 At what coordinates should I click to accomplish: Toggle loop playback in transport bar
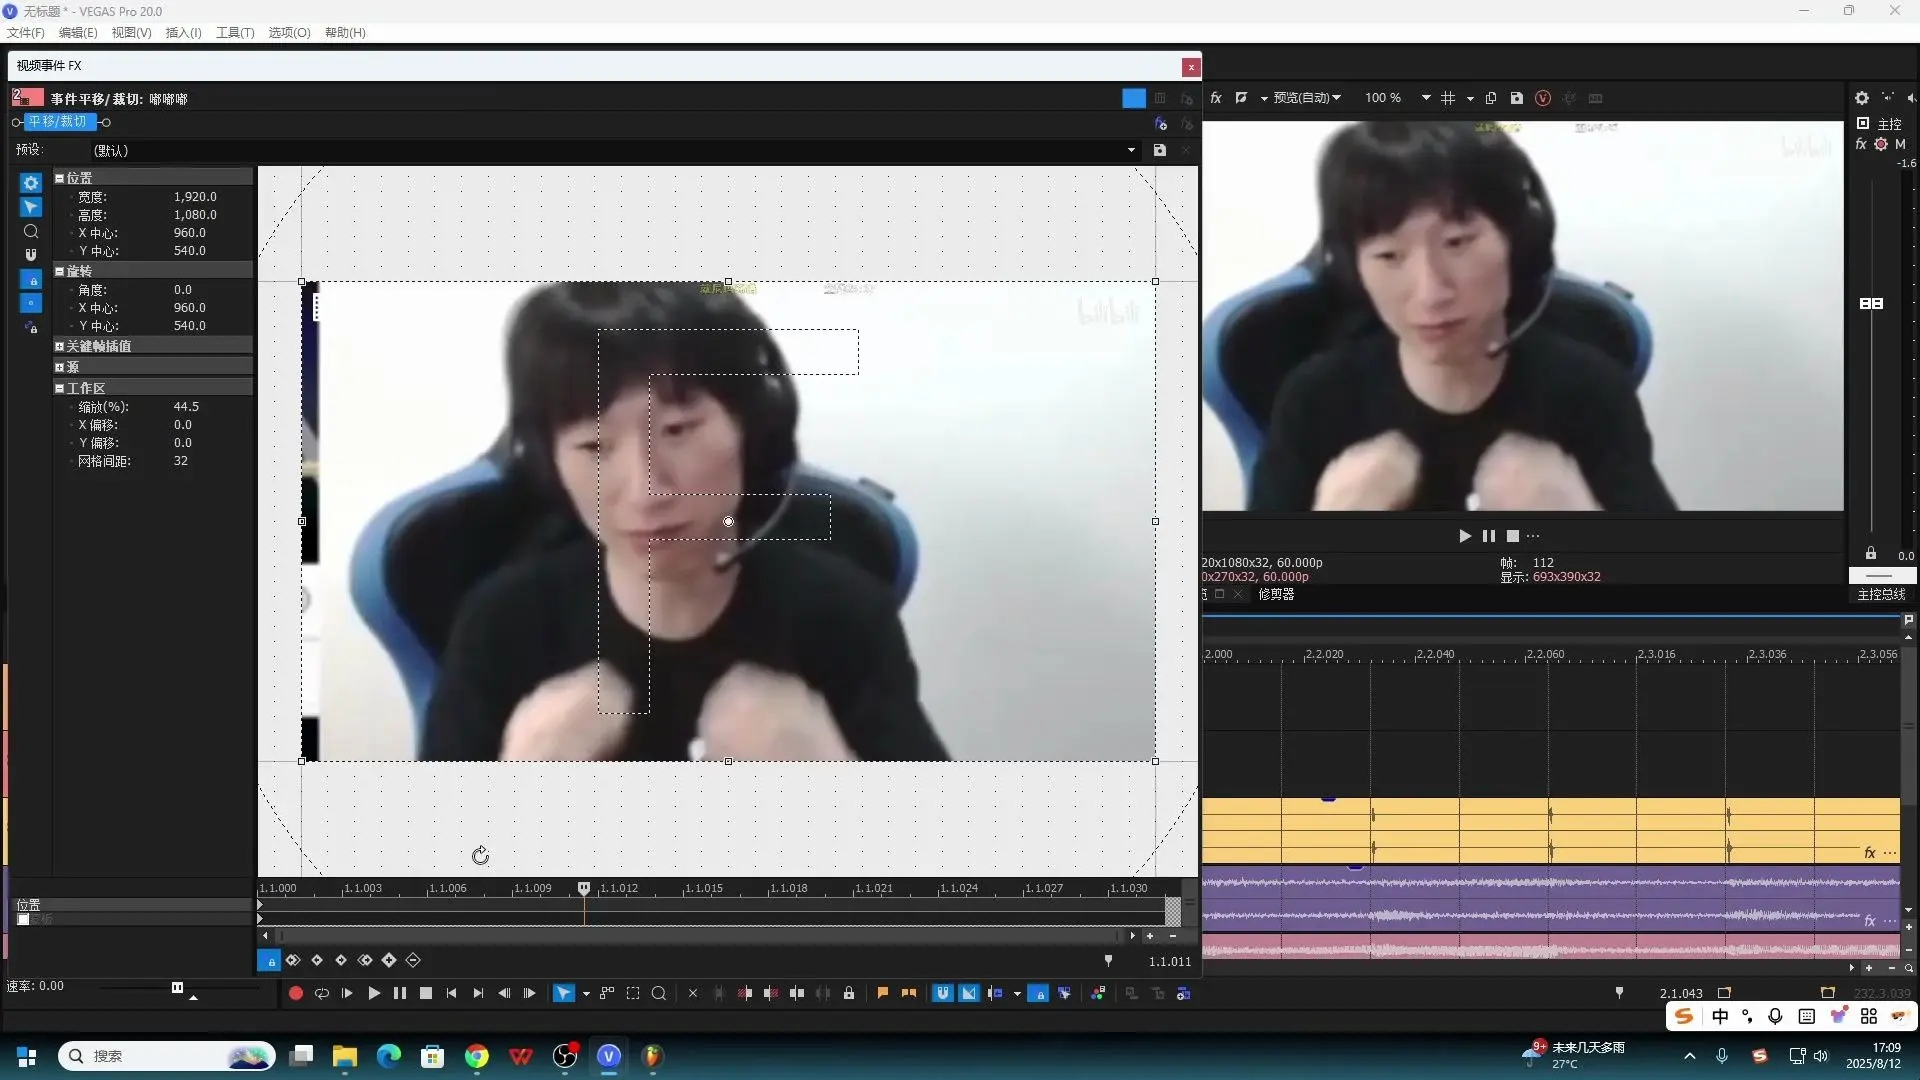point(322,993)
